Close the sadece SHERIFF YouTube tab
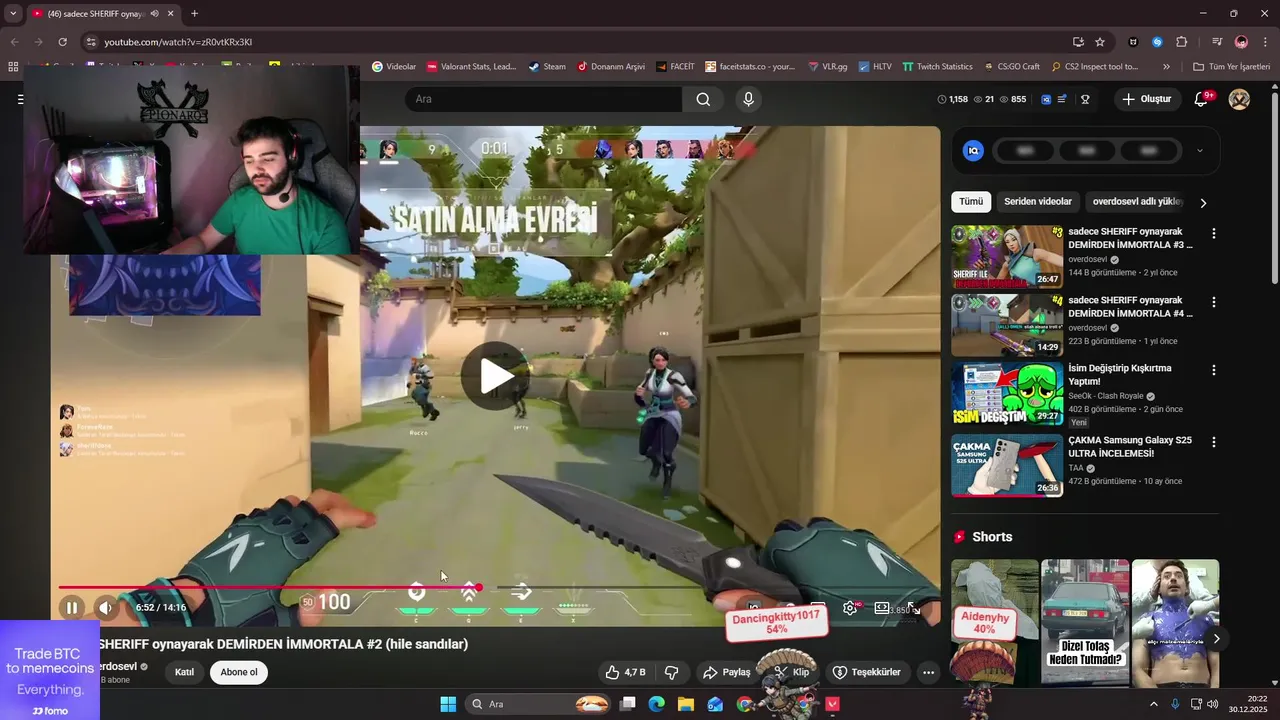The width and height of the screenshot is (1280, 720). pos(171,14)
